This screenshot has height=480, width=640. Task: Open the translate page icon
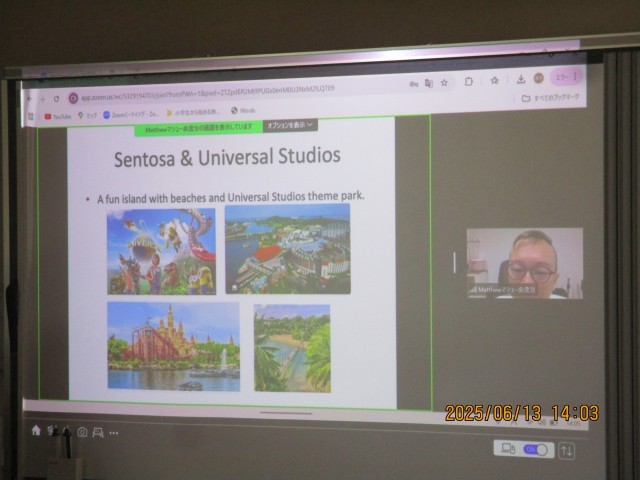coord(429,83)
